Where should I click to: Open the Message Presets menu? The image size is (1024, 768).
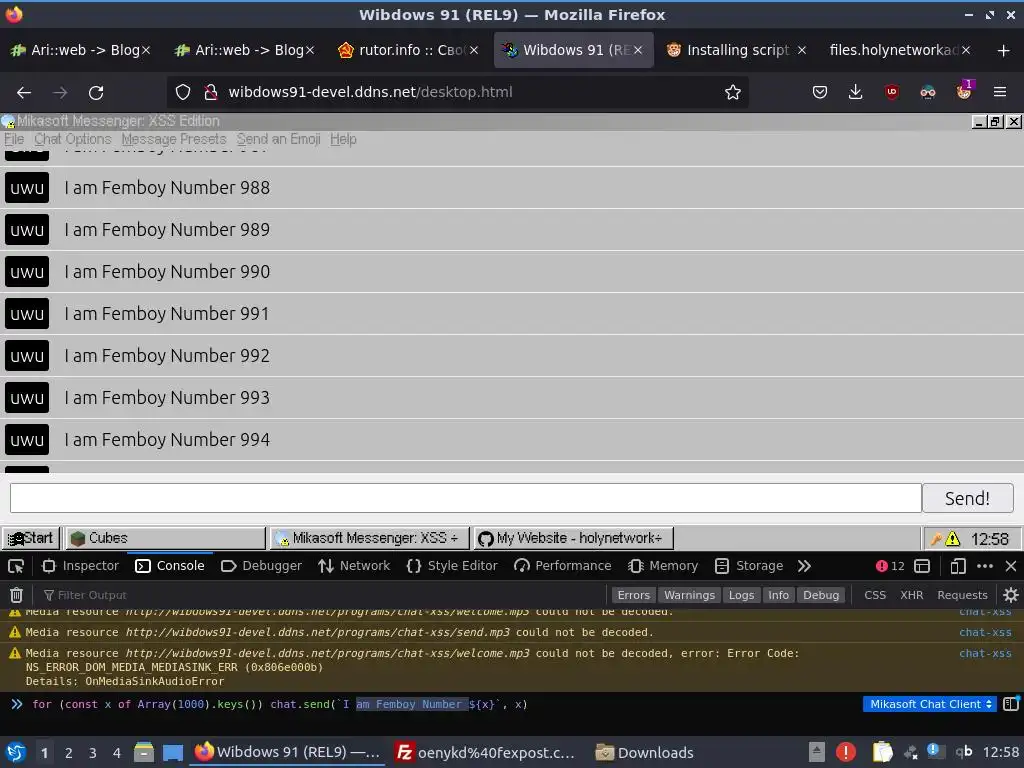click(x=174, y=139)
